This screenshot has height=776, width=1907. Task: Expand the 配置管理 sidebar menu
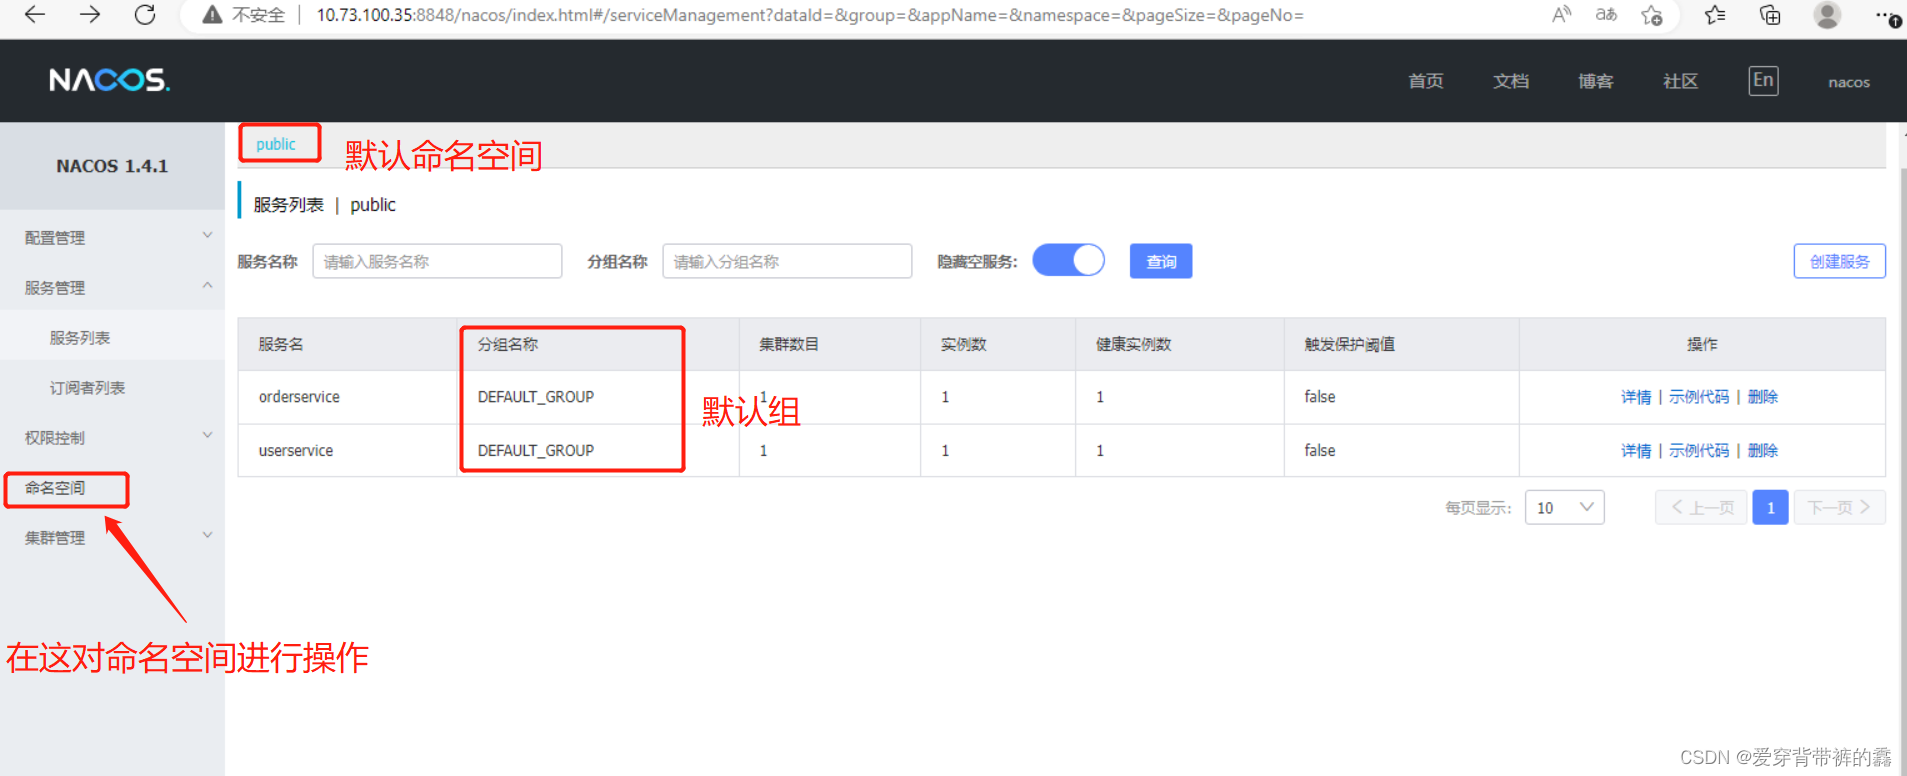tap(112, 237)
